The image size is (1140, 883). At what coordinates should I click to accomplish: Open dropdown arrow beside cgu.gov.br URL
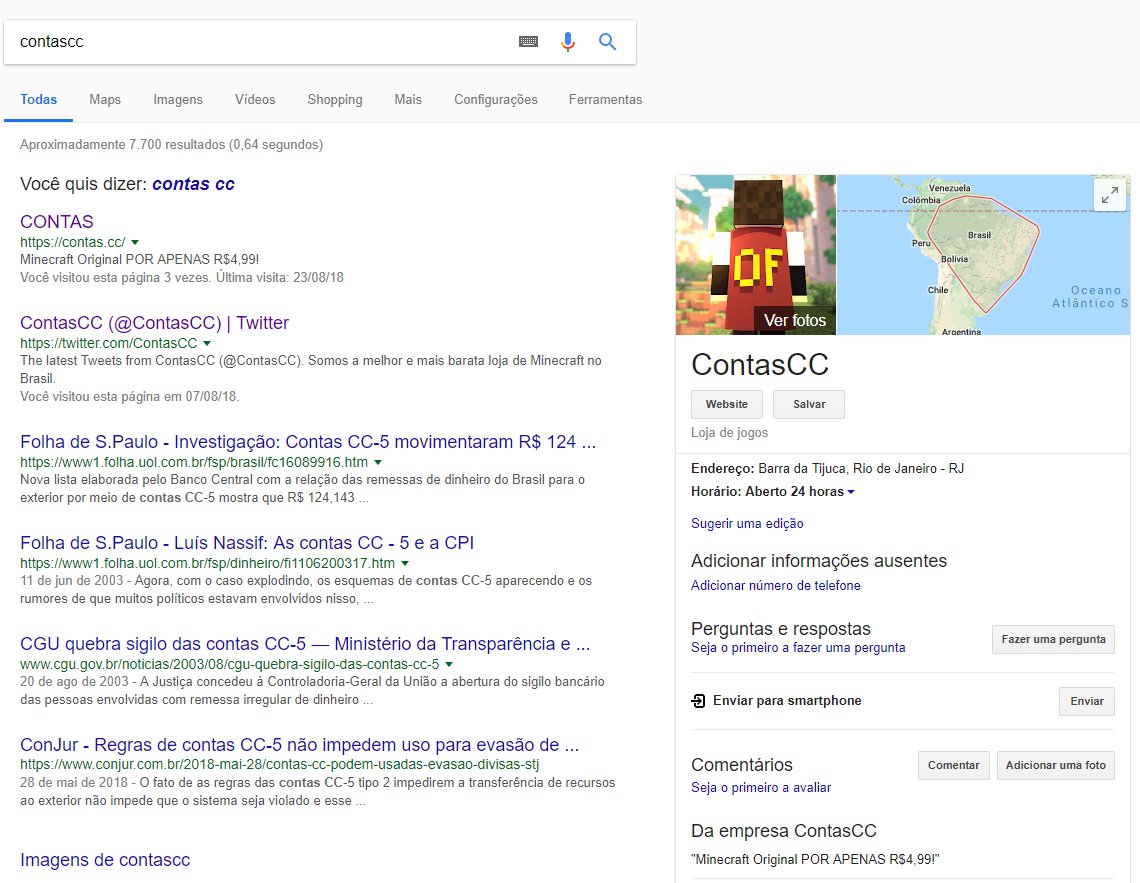[449, 664]
